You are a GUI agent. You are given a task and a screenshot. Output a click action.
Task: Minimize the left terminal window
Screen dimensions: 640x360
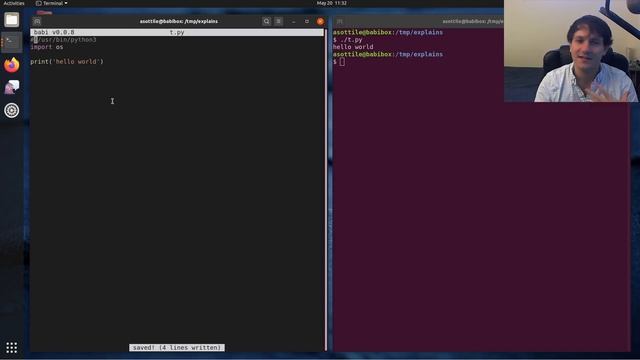tap(293, 21)
